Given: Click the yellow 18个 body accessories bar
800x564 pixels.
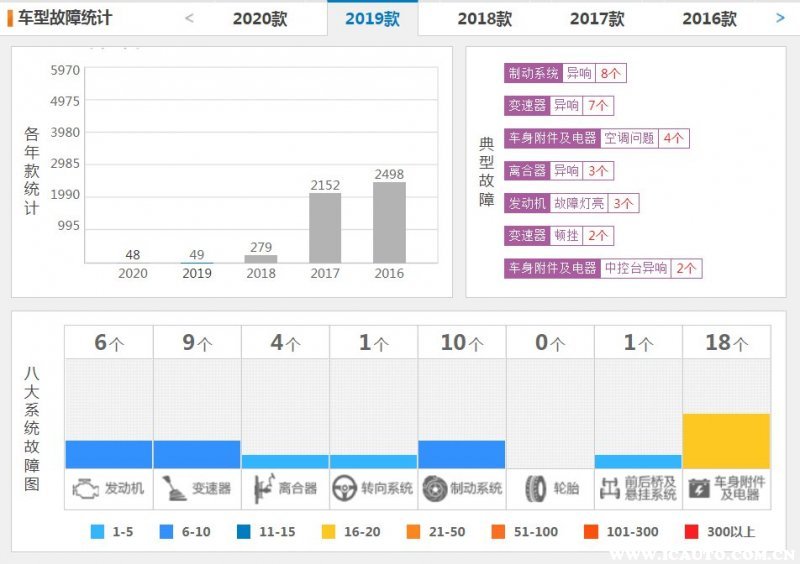Looking at the screenshot, I should [726, 441].
